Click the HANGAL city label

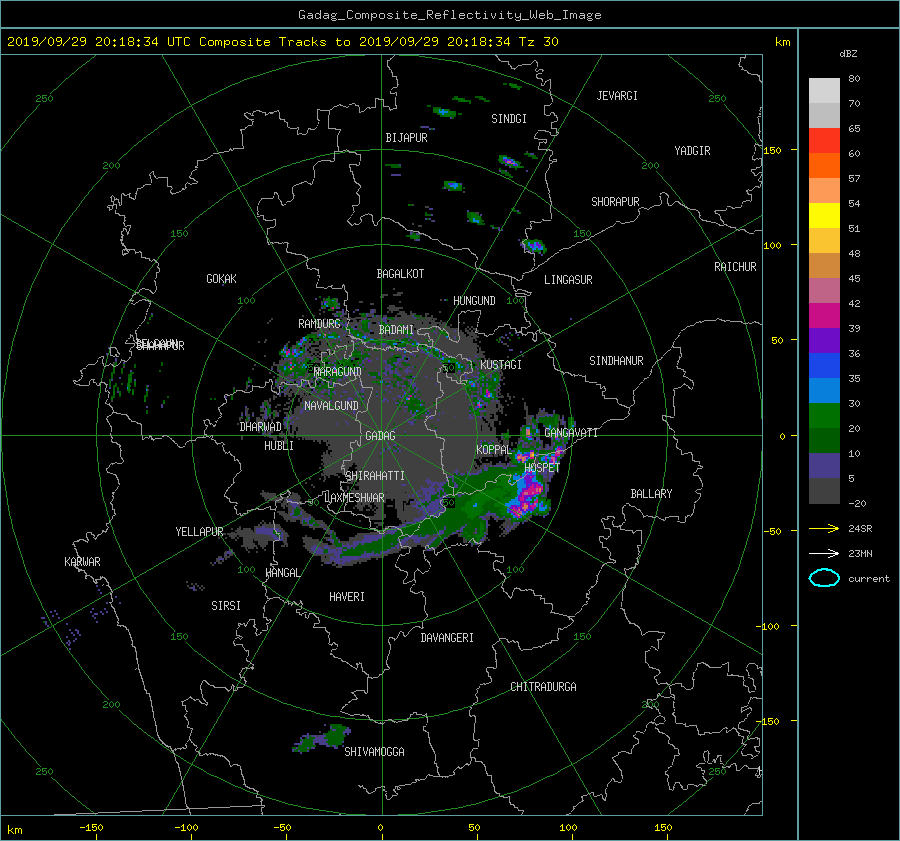[x=283, y=573]
